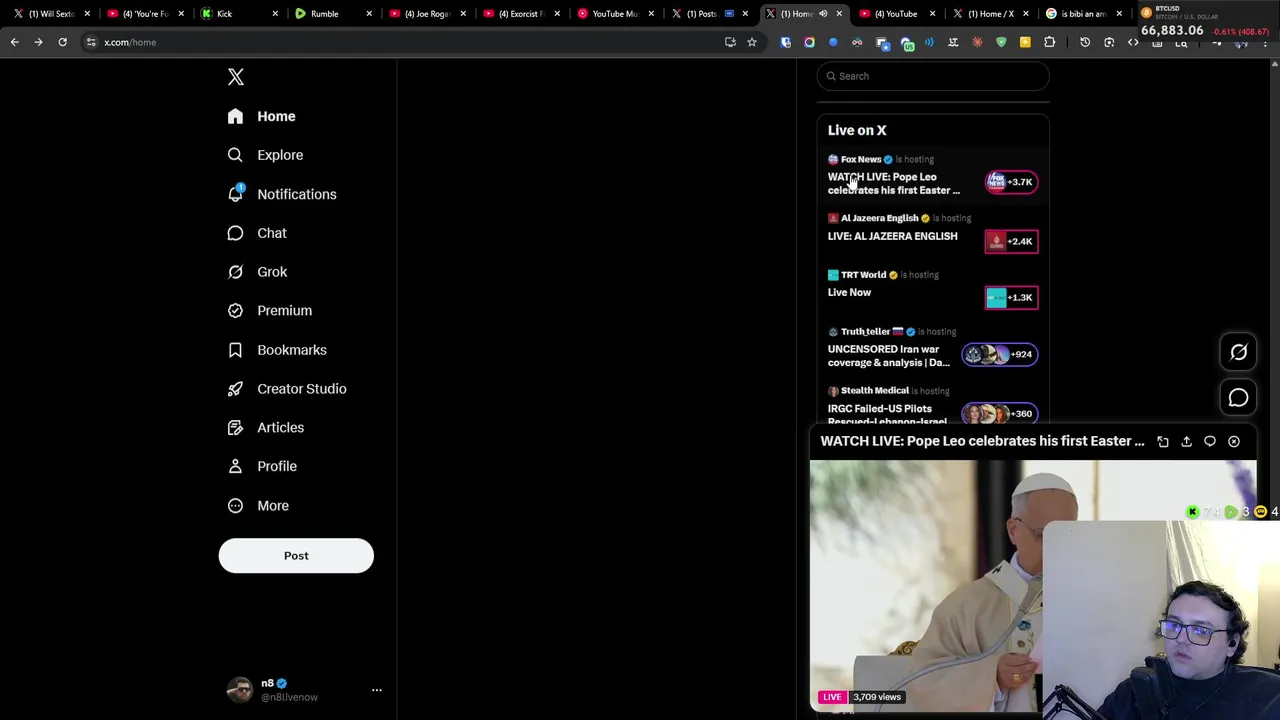
Task: Close the Kick tab
Action: pos(275,14)
